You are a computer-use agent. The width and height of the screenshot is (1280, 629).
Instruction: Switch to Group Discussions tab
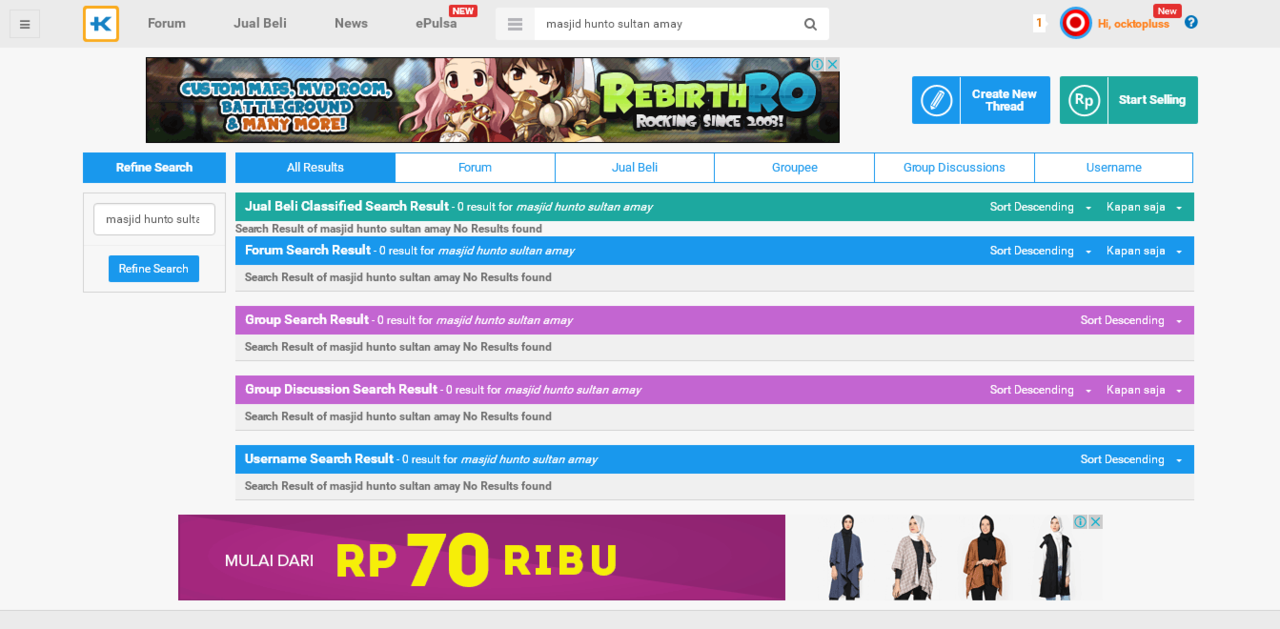pyautogui.click(x=954, y=167)
